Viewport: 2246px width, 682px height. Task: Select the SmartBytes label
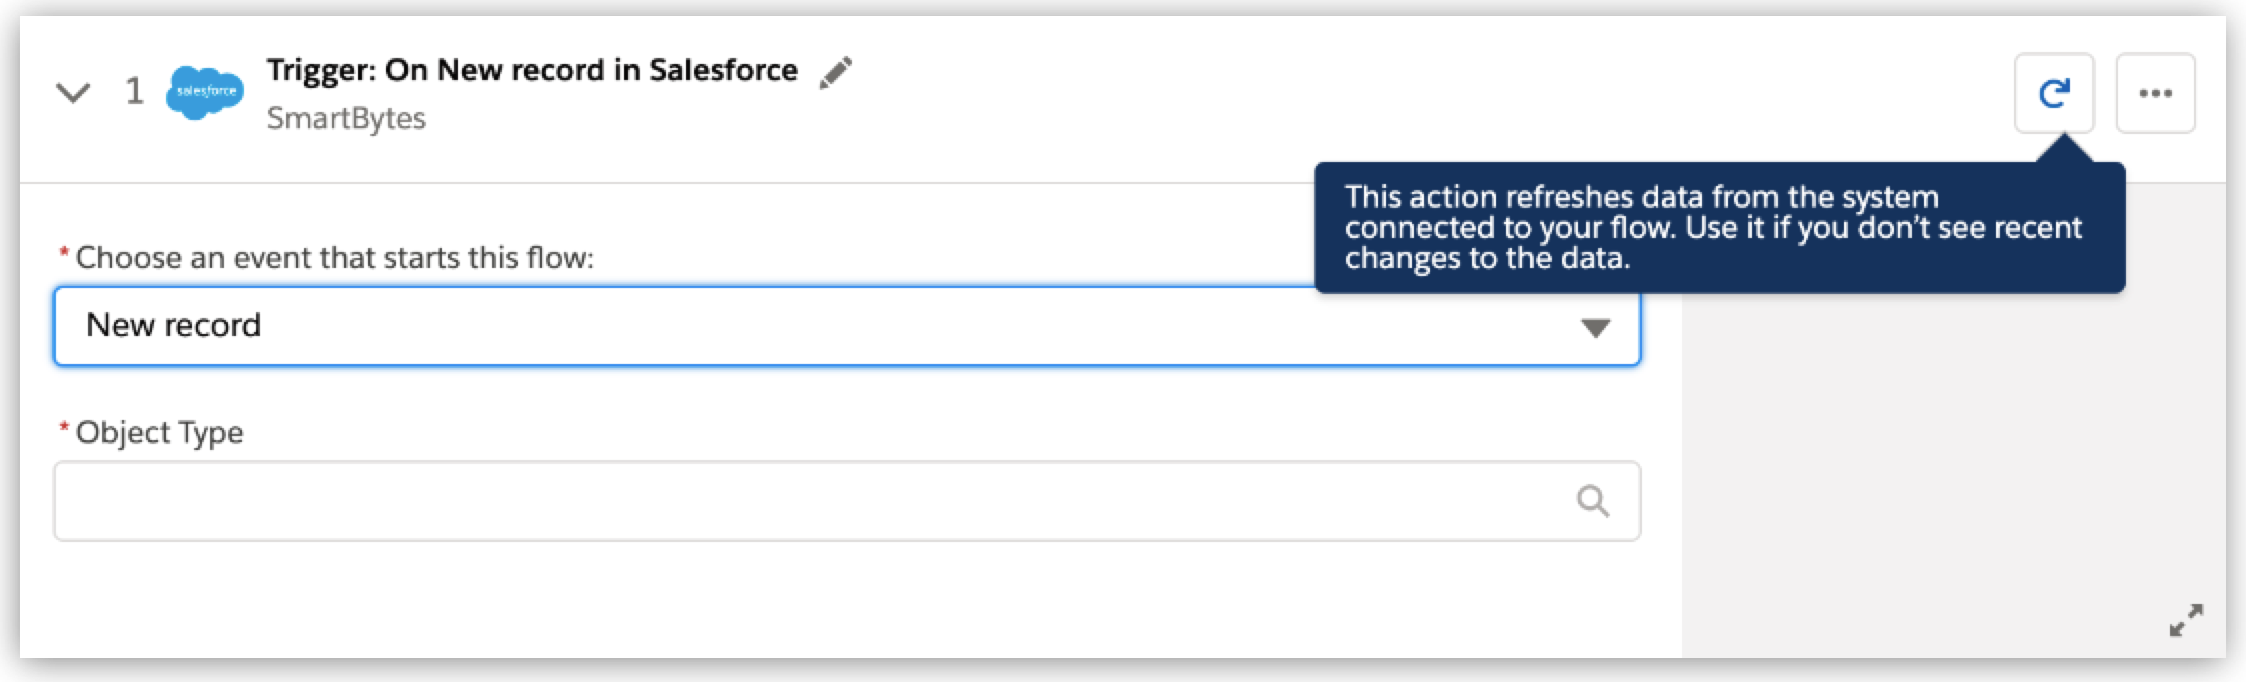click(x=345, y=118)
